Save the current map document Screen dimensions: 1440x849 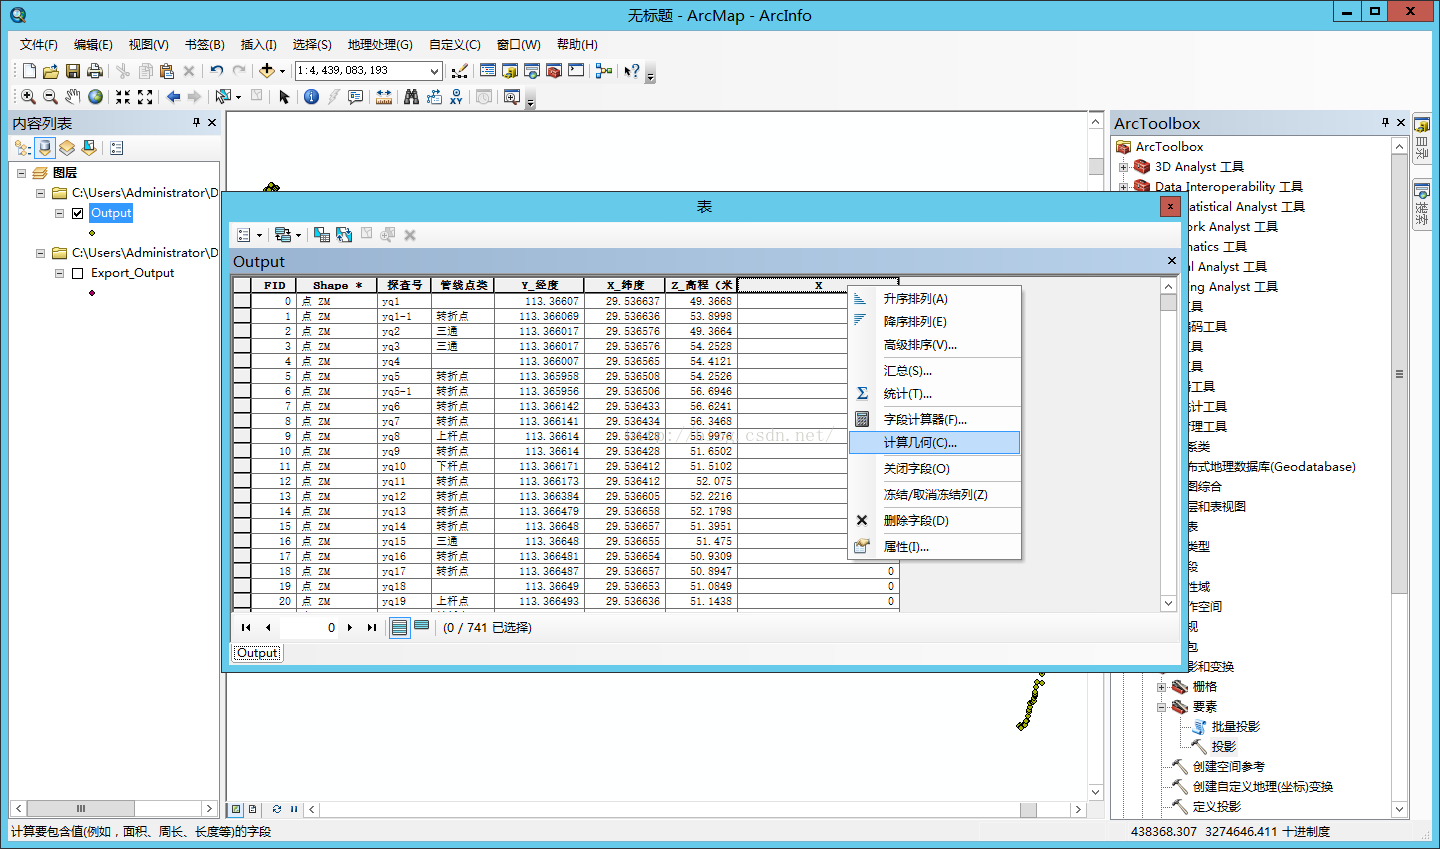(x=73, y=71)
